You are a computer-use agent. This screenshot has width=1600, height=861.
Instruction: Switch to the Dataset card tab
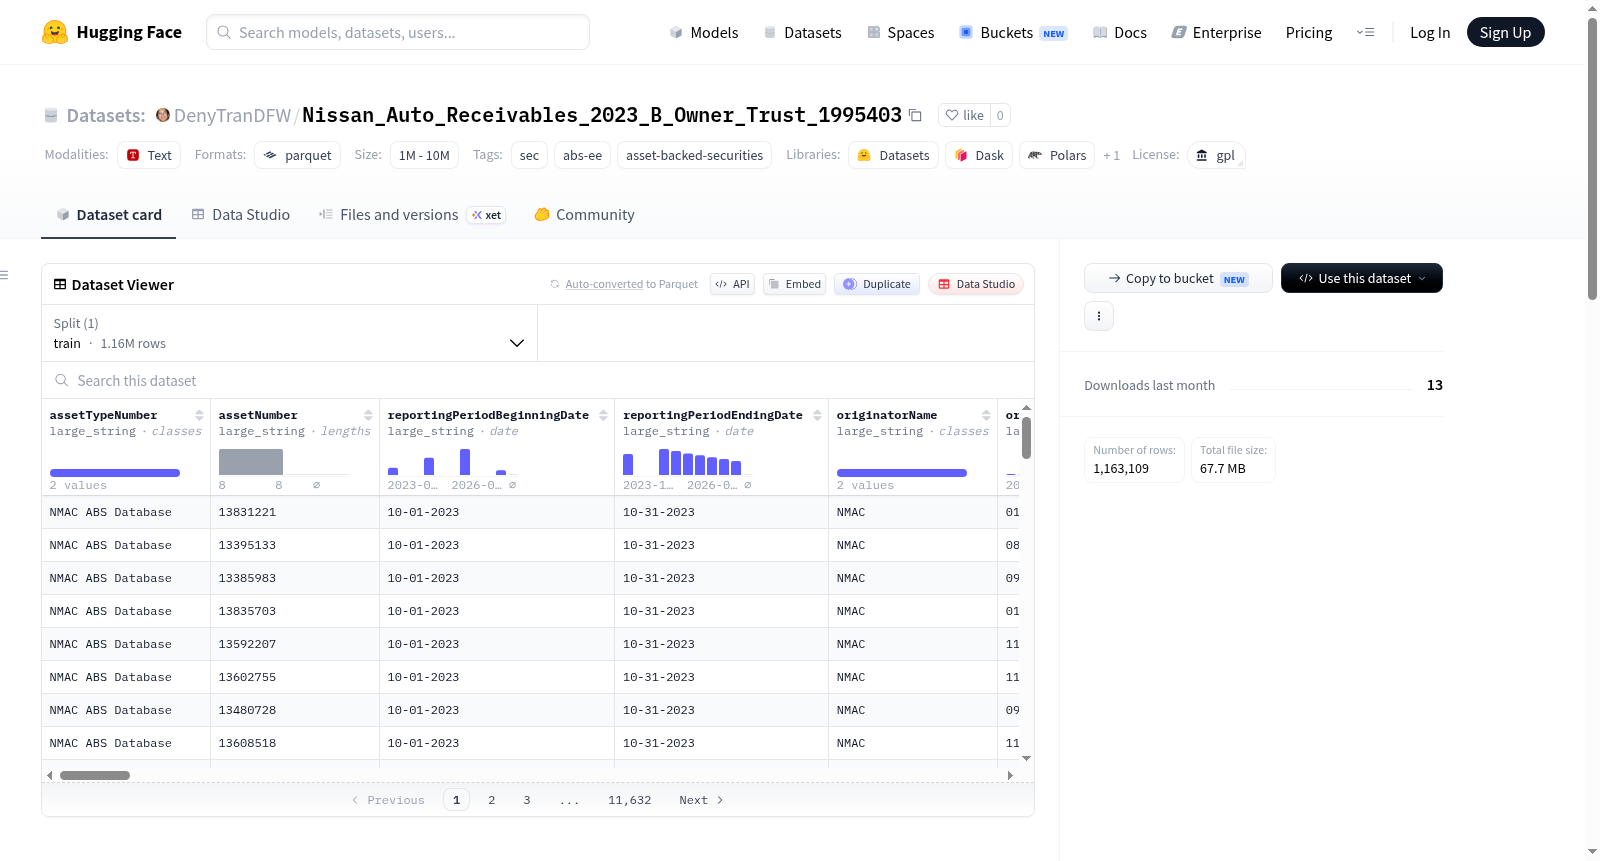pos(108,215)
